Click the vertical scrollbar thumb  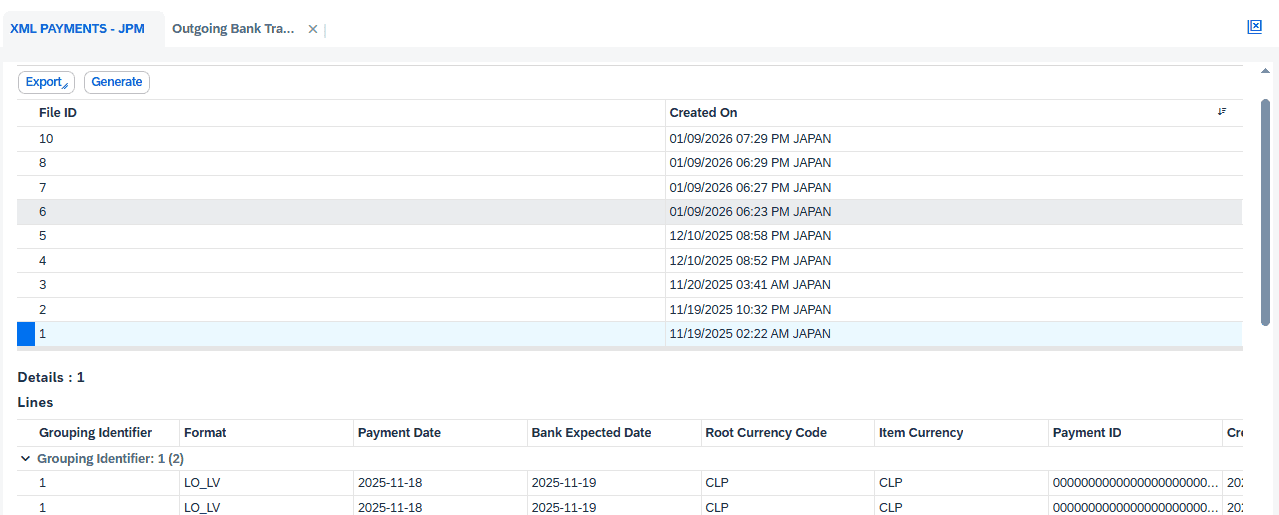(x=1265, y=210)
